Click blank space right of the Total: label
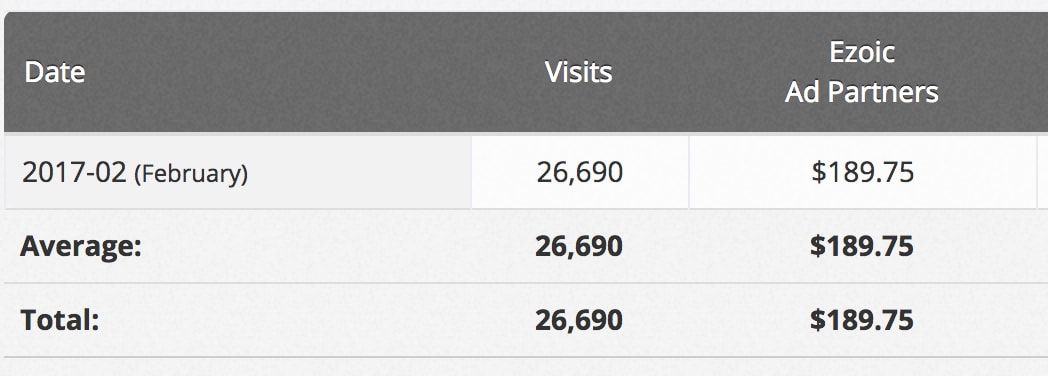The image size is (1048, 376). pyautogui.click(x=314, y=320)
